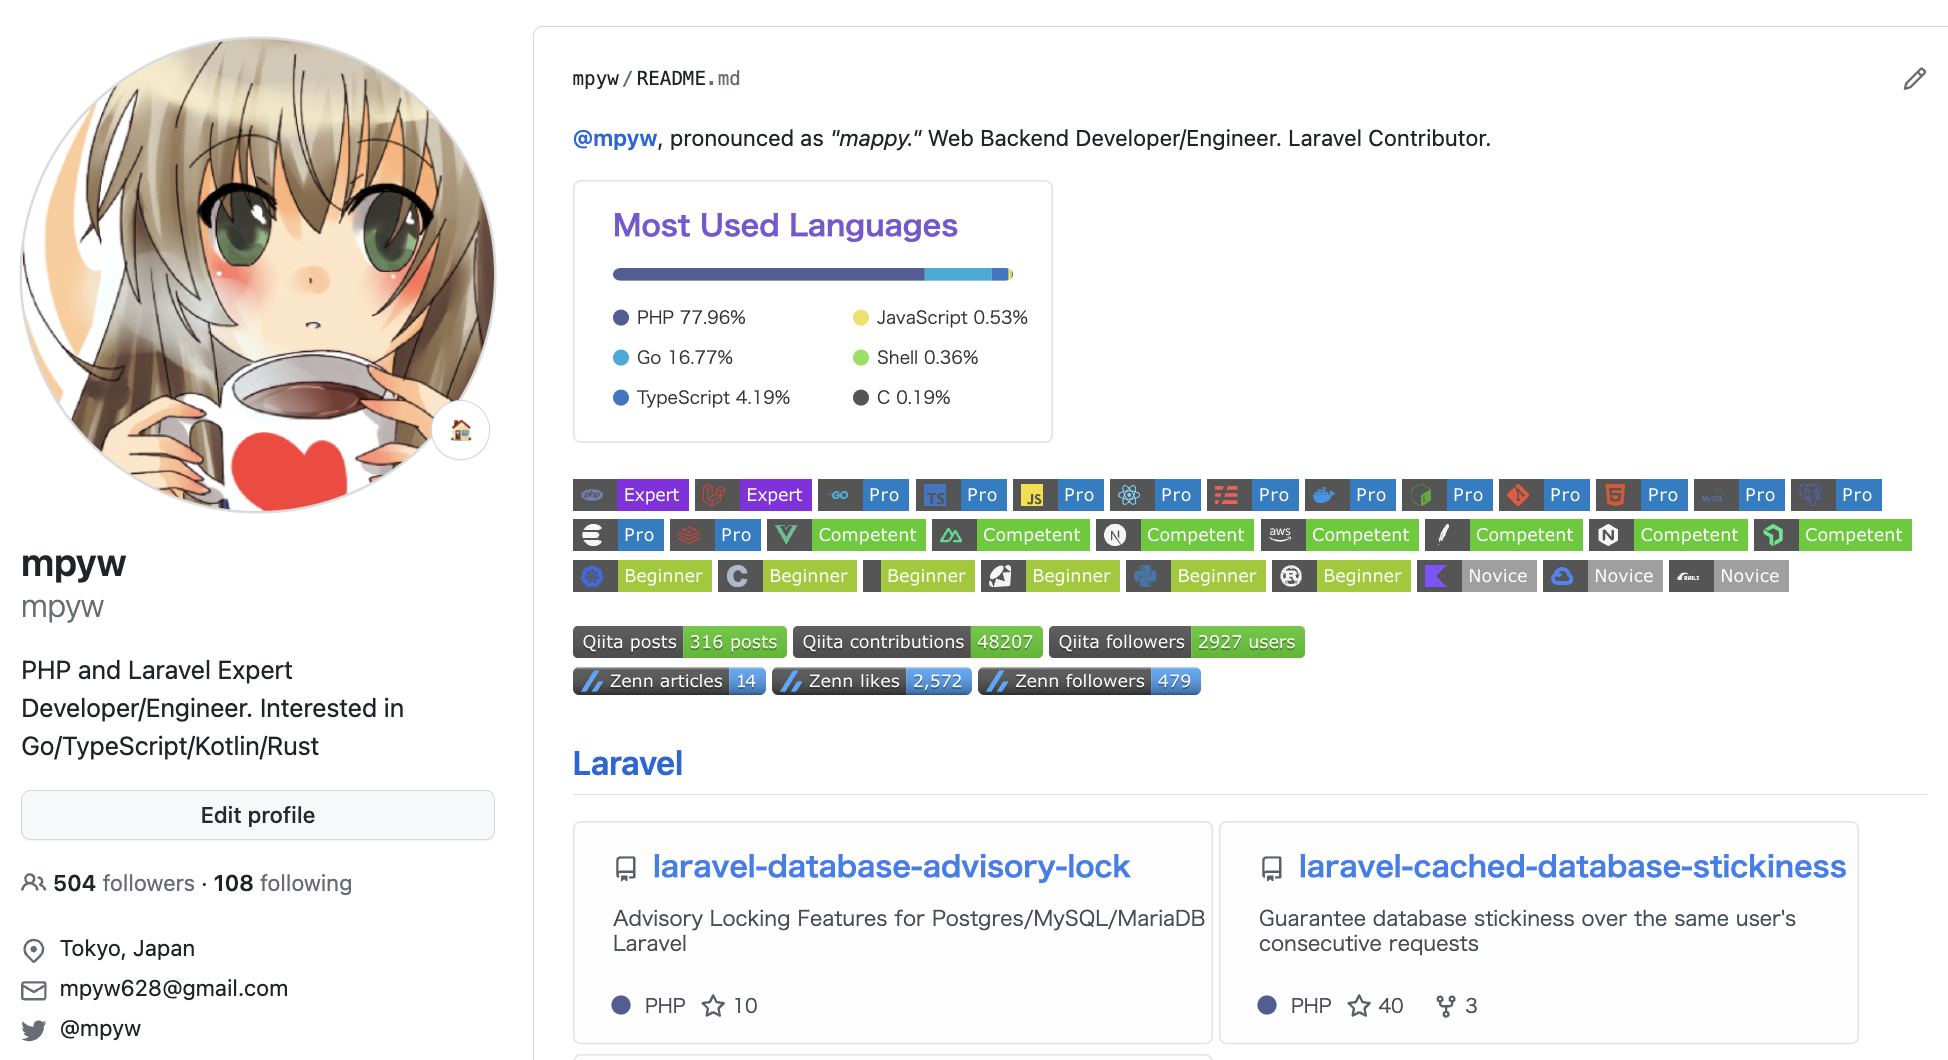The width and height of the screenshot is (1948, 1060).
Task: Click the Python logo Beginner badge
Action: coord(1196,576)
